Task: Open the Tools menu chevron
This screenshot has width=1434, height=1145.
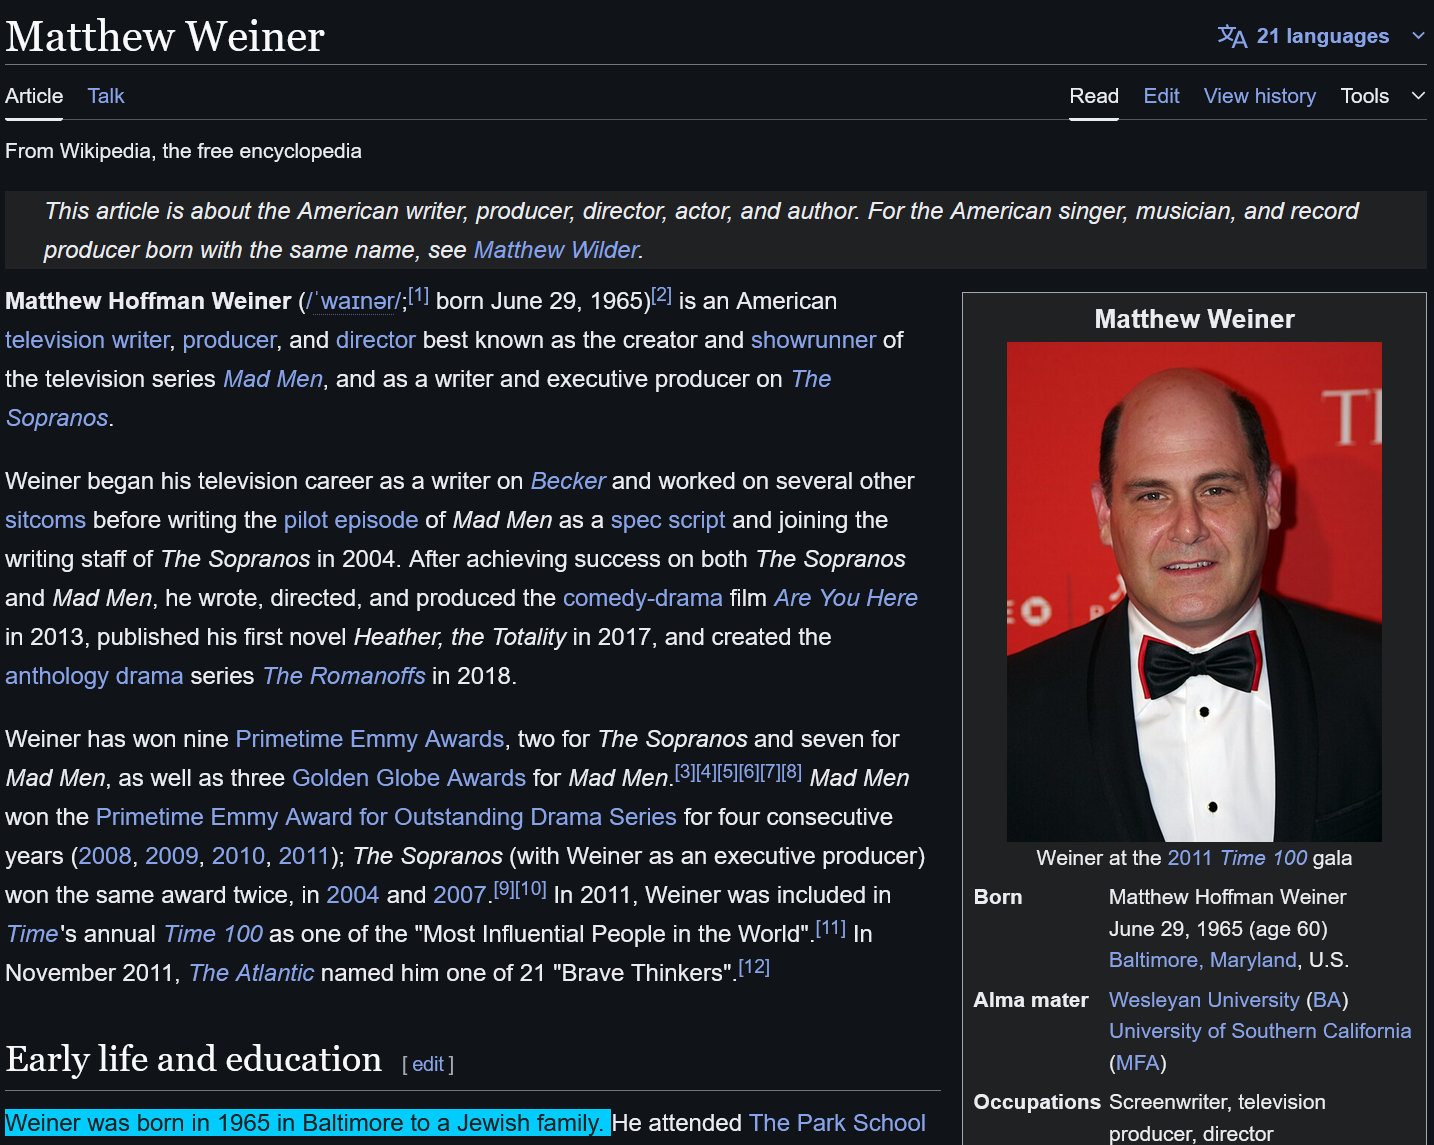Action: (x=1418, y=96)
